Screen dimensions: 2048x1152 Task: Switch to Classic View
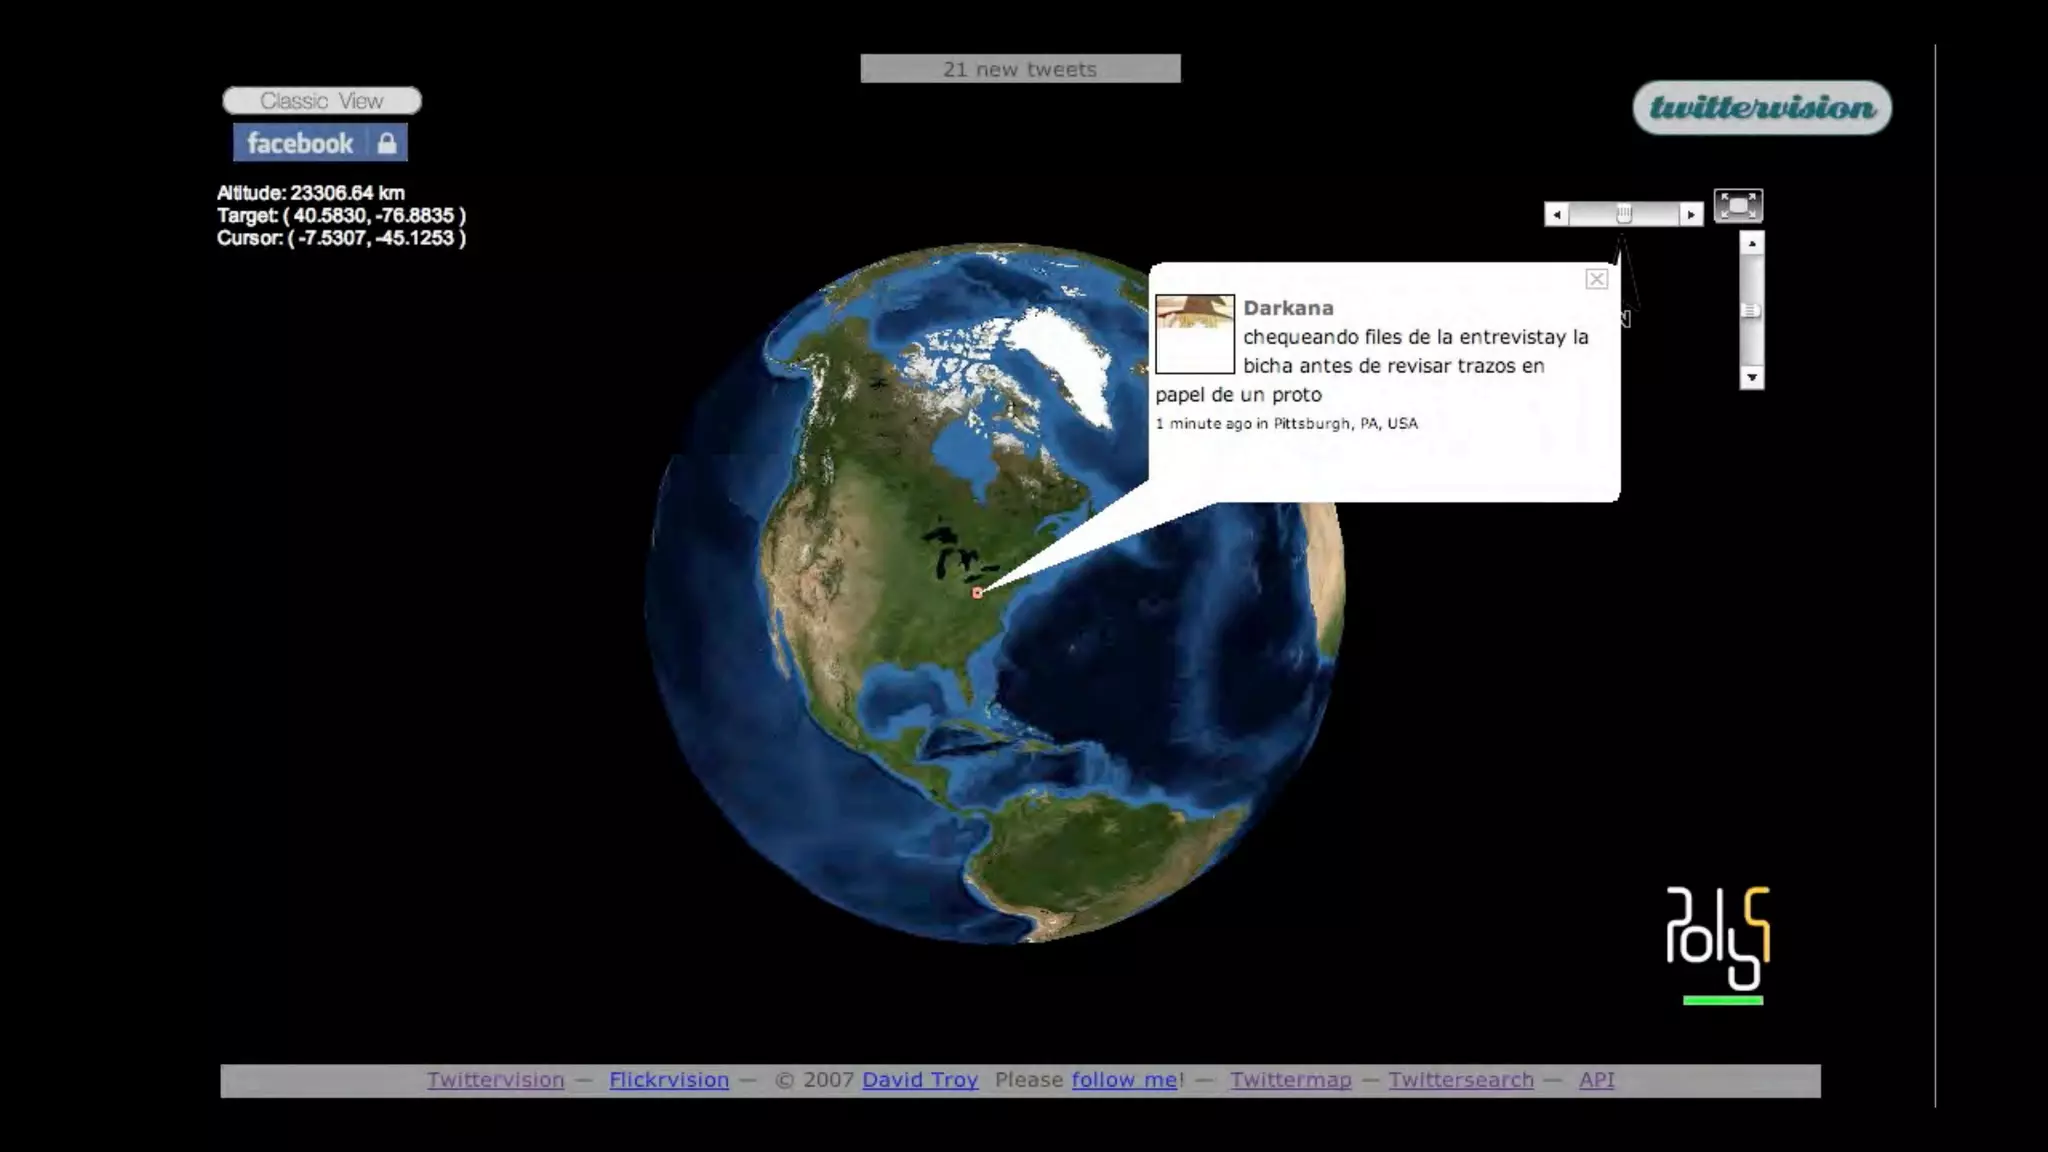[321, 101]
